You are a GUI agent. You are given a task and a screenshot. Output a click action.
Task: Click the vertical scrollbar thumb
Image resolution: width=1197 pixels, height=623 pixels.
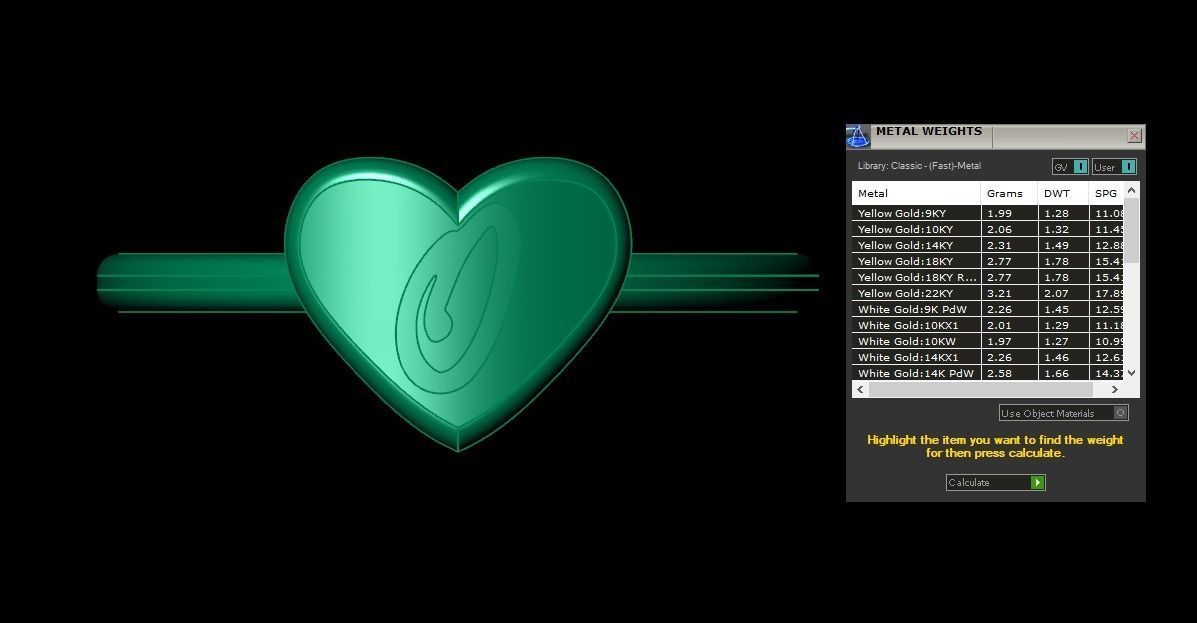pyautogui.click(x=1131, y=231)
